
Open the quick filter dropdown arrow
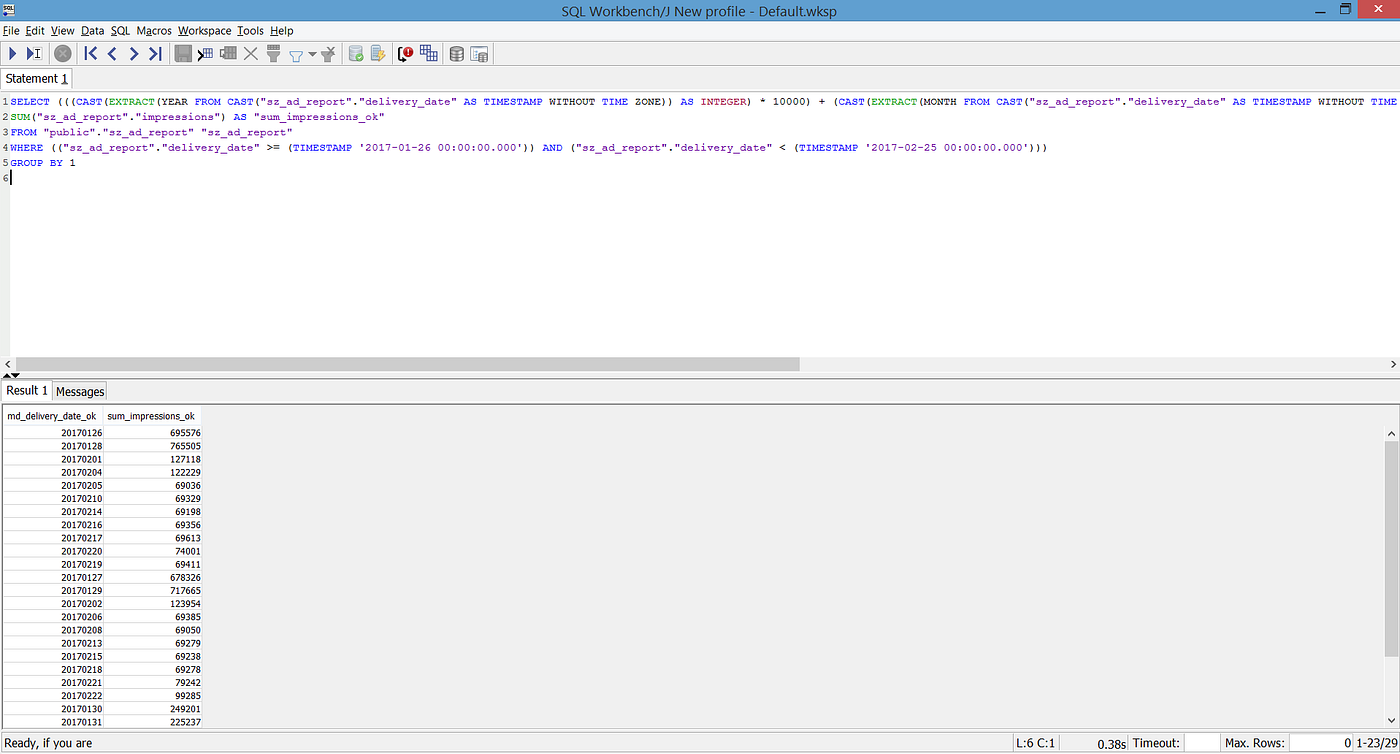pos(312,53)
